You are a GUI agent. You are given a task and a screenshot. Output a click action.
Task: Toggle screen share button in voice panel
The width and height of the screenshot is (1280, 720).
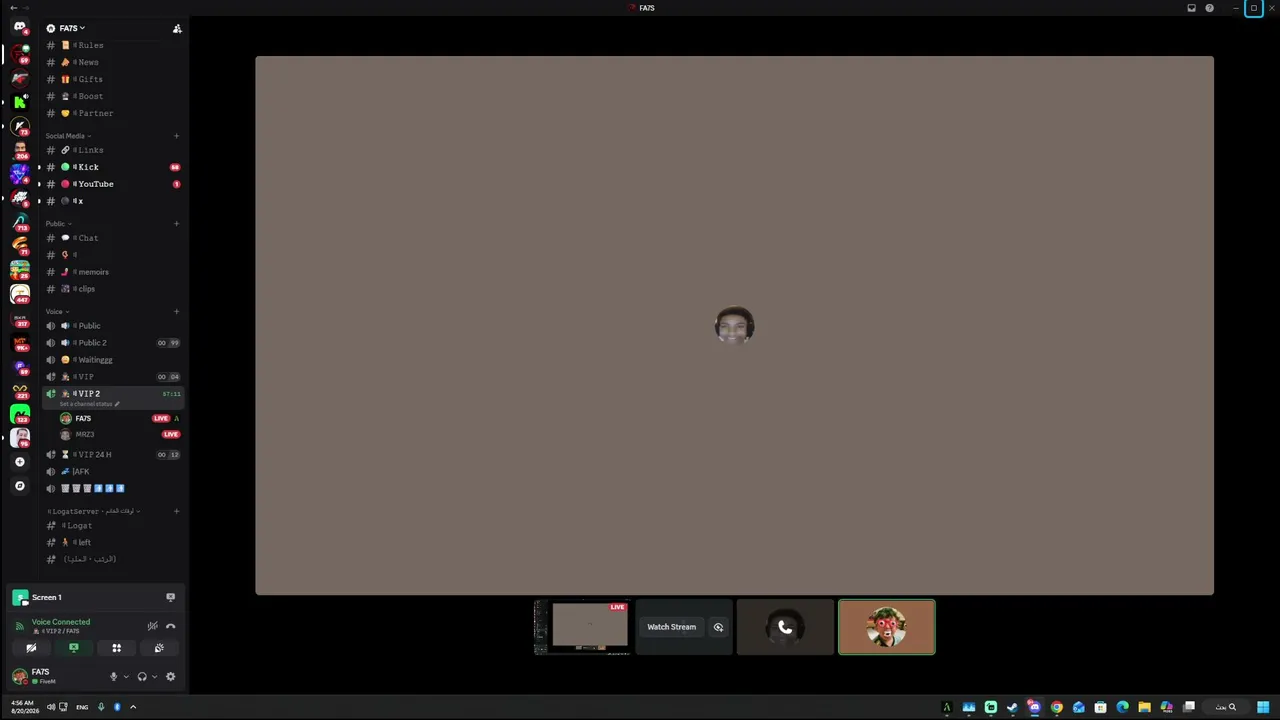(73, 648)
